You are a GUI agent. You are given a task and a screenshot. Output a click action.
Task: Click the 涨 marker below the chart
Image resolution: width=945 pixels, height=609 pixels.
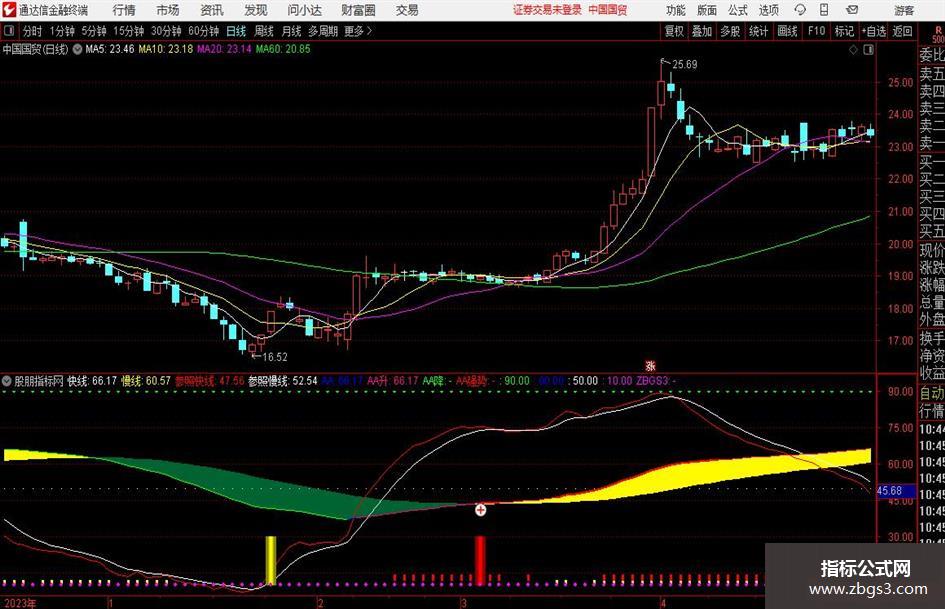coord(650,365)
